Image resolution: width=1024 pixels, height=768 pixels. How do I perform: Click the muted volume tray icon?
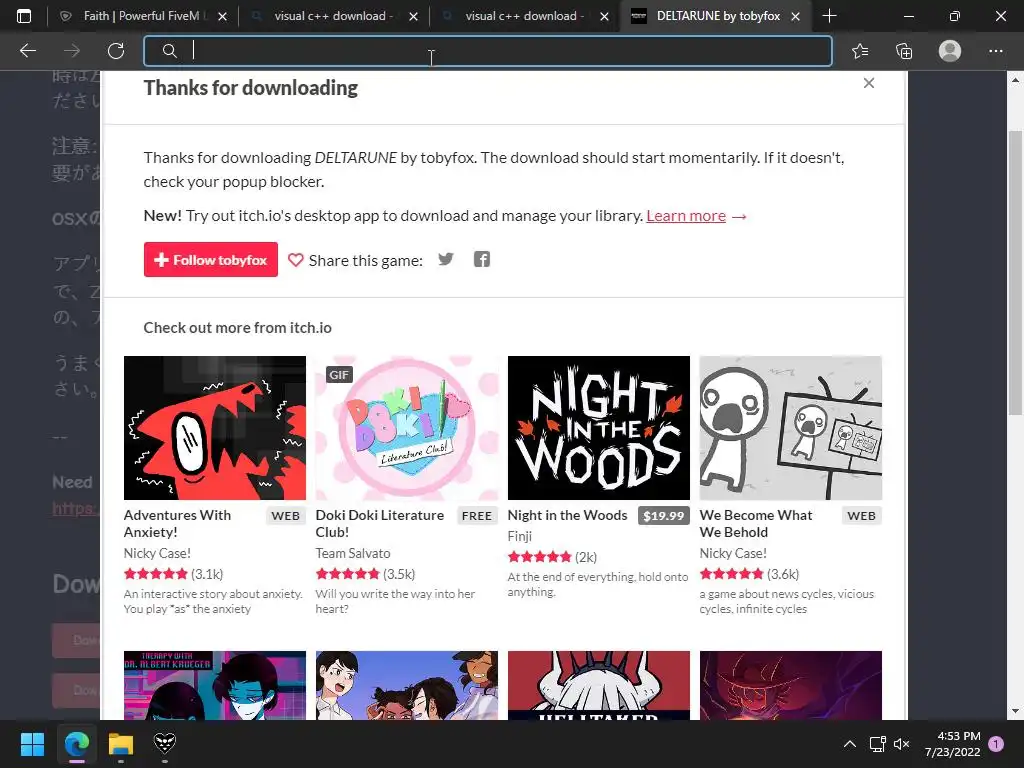coord(902,744)
